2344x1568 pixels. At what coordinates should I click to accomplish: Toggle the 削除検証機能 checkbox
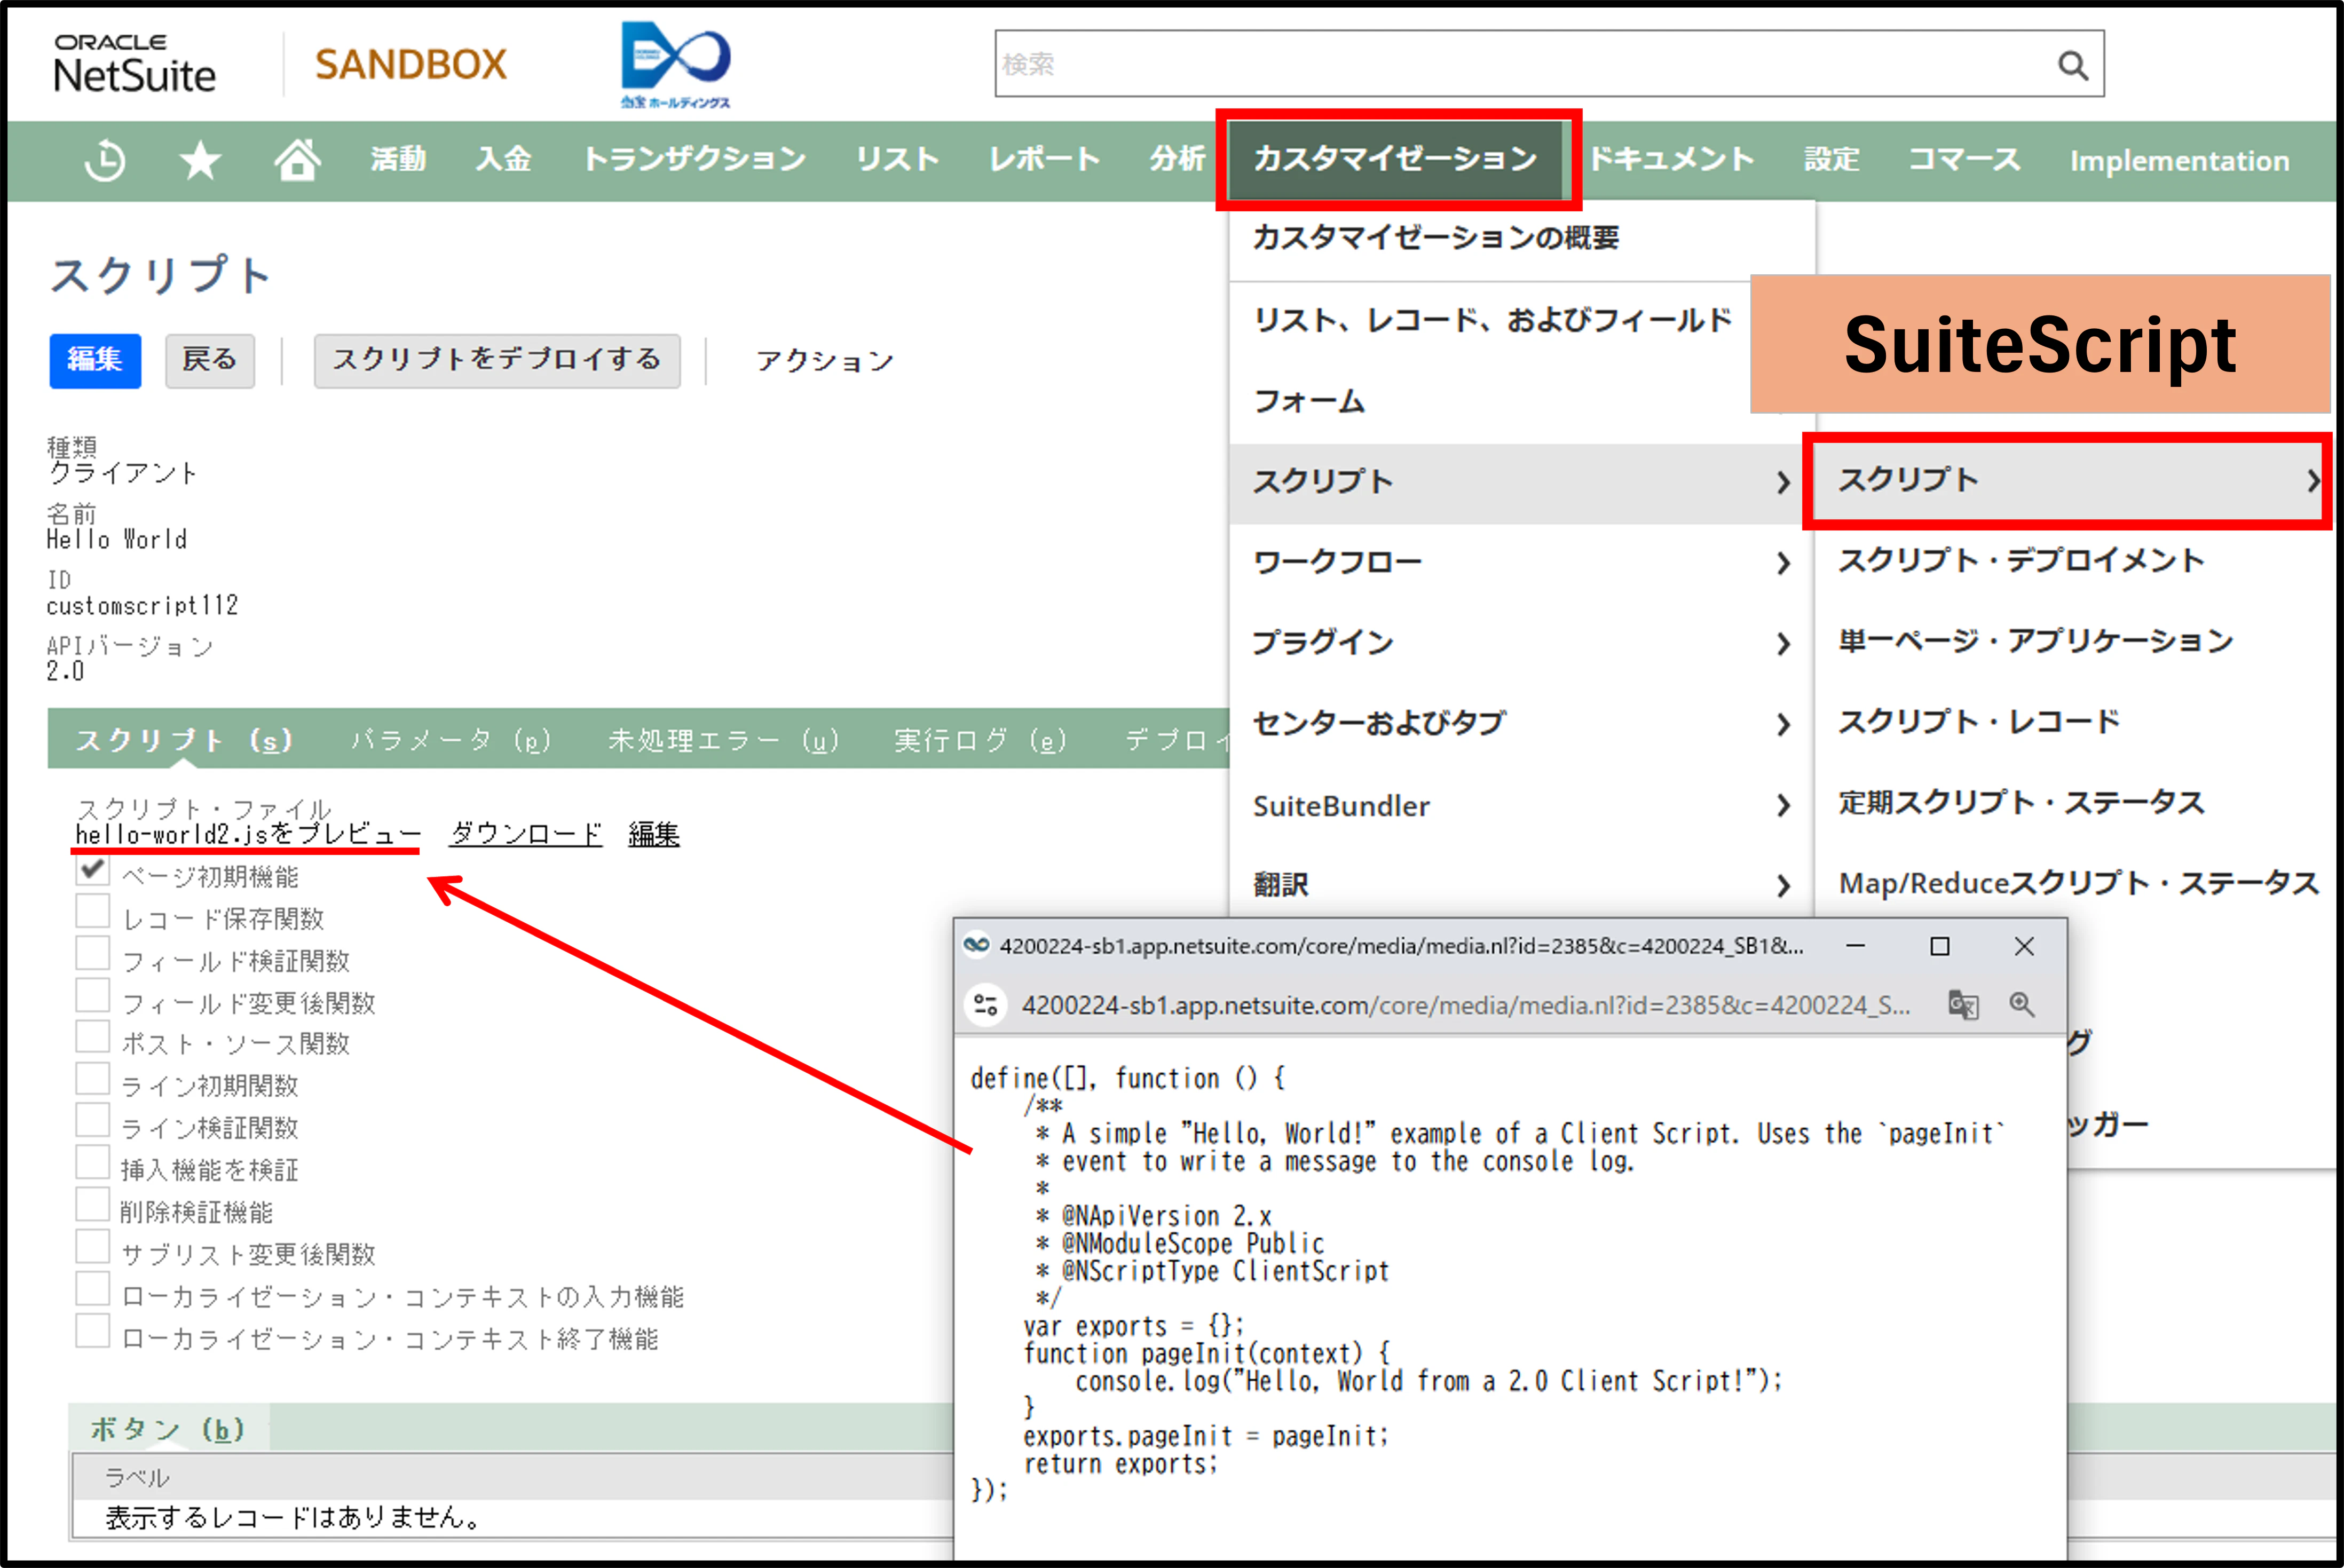(x=93, y=1205)
